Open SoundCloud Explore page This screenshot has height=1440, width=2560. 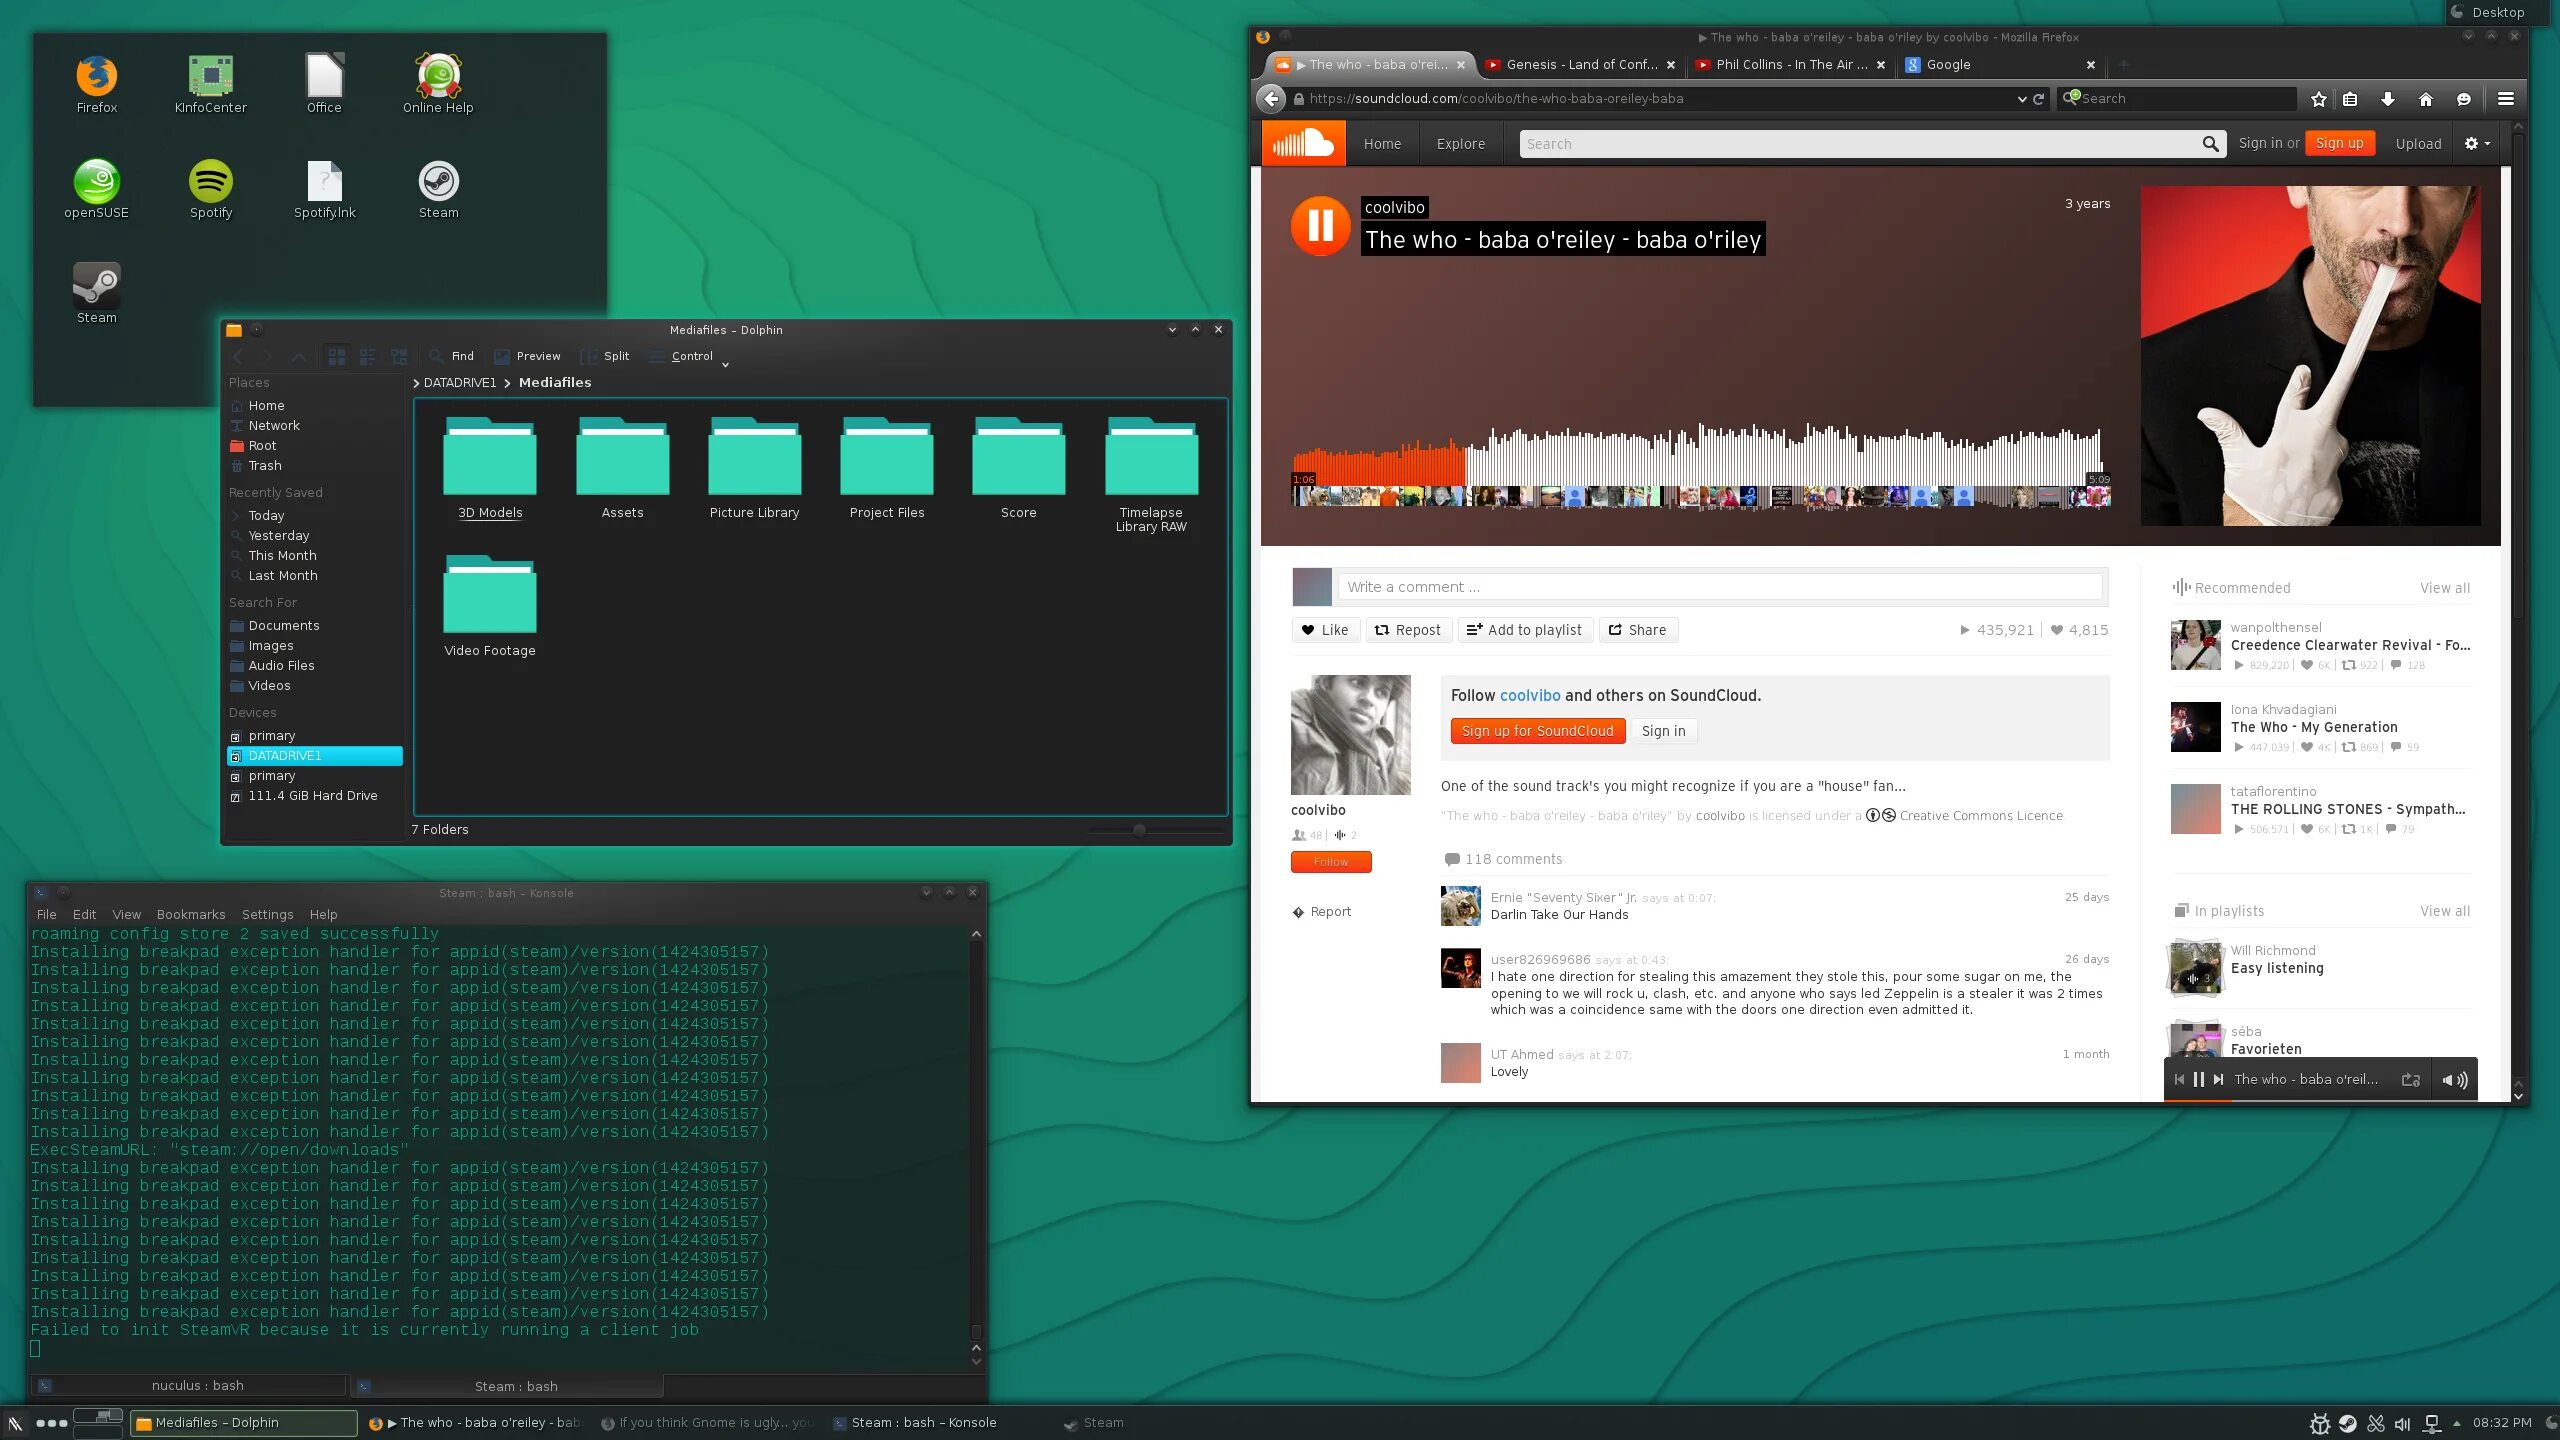pyautogui.click(x=1461, y=144)
